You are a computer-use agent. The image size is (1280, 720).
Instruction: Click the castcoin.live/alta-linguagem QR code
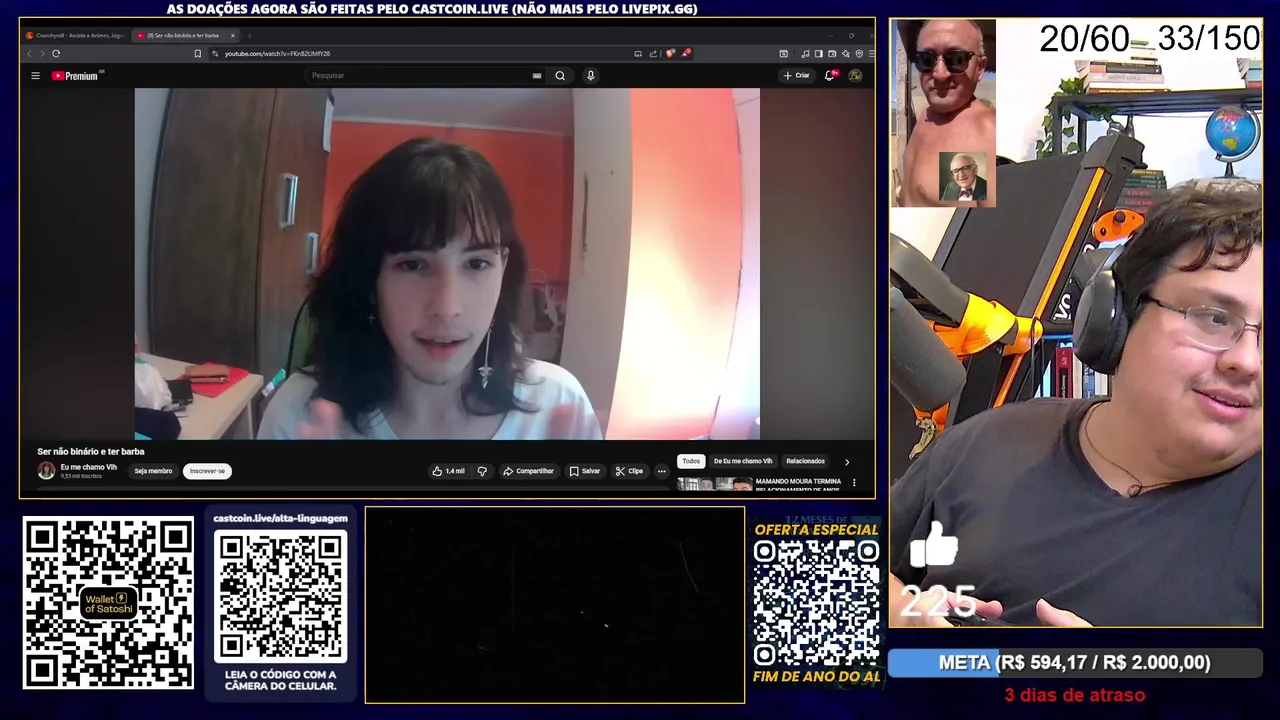280,596
